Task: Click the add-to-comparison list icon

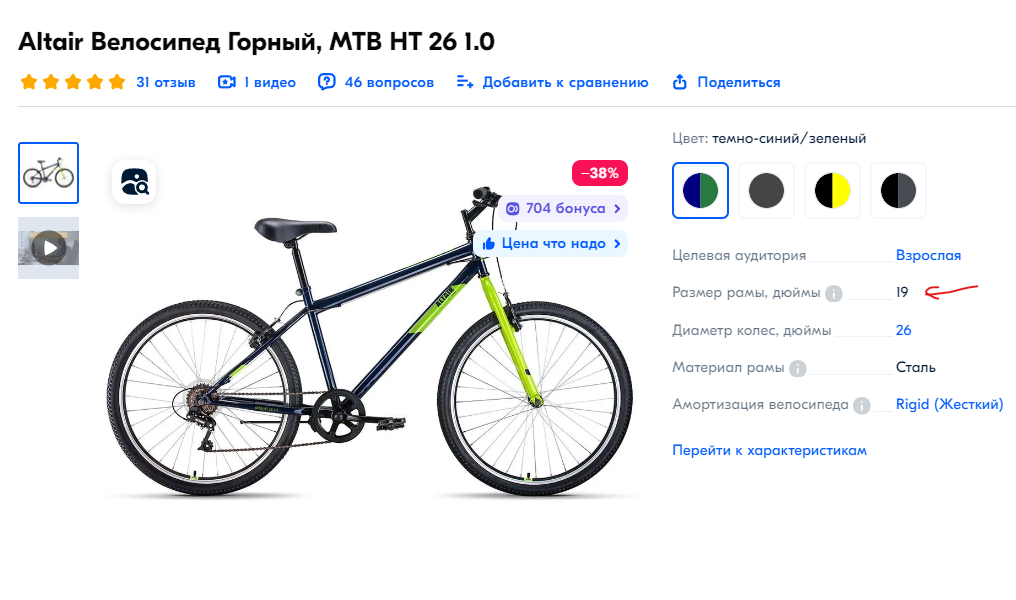Action: click(465, 82)
